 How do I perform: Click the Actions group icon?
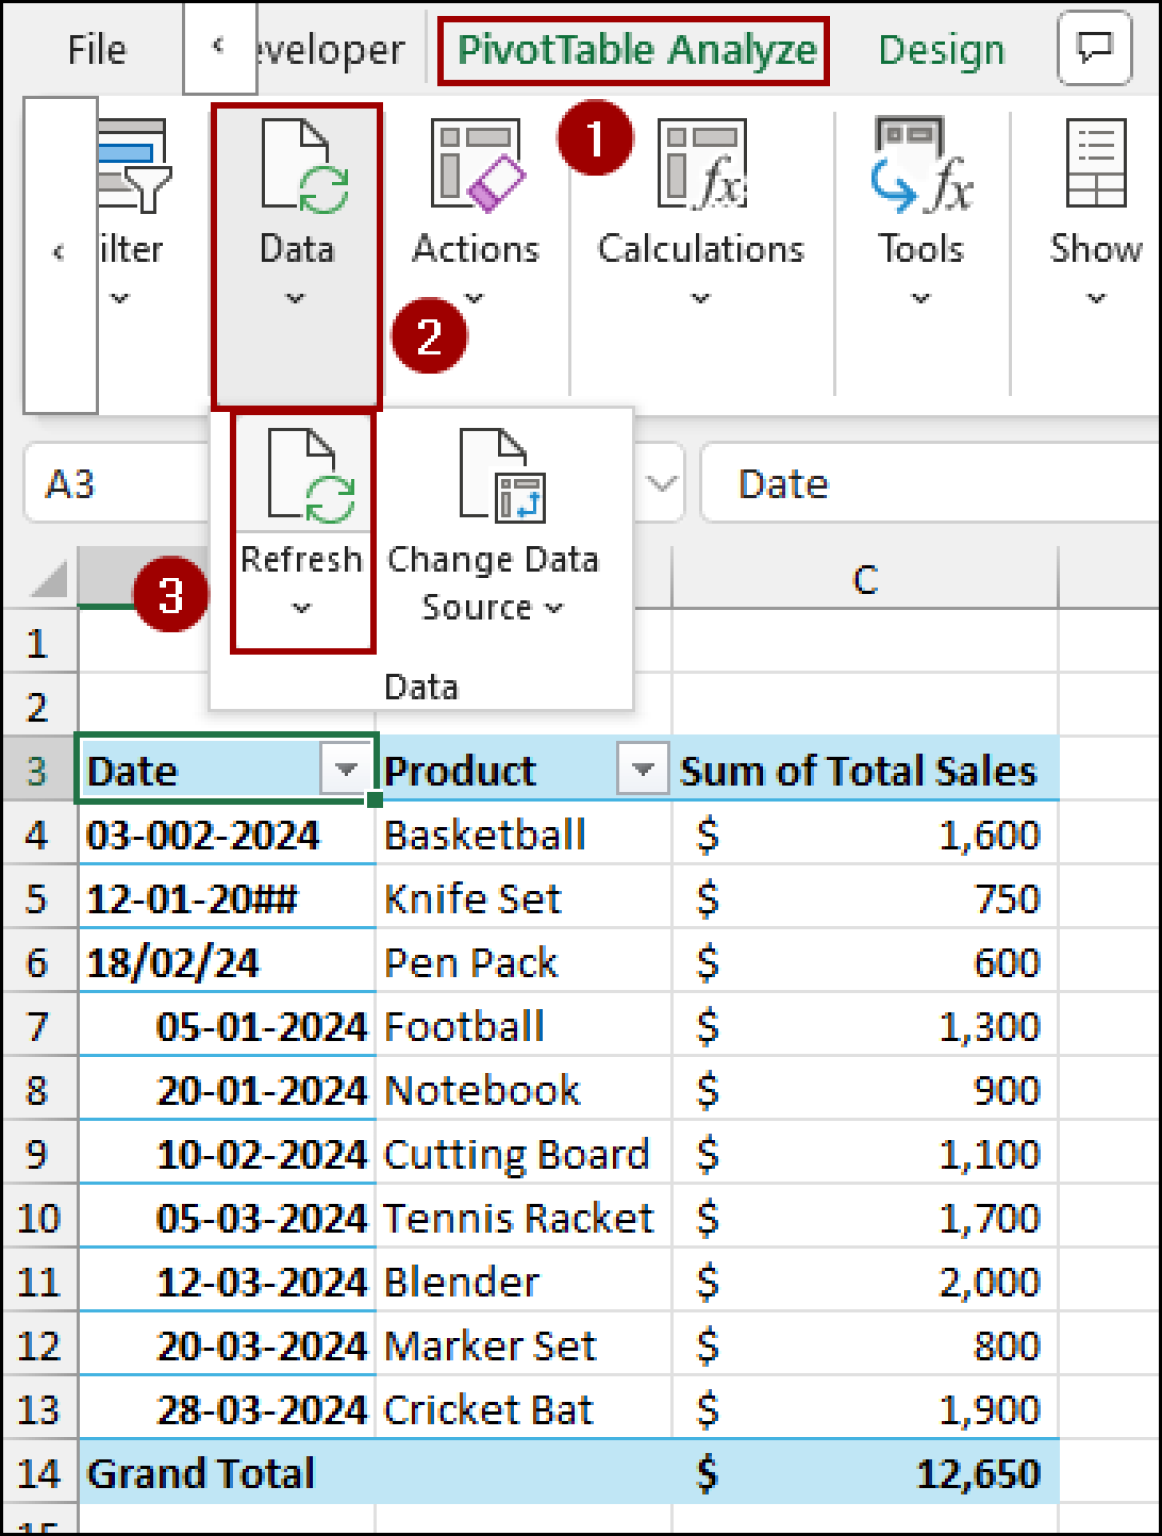coord(476,165)
